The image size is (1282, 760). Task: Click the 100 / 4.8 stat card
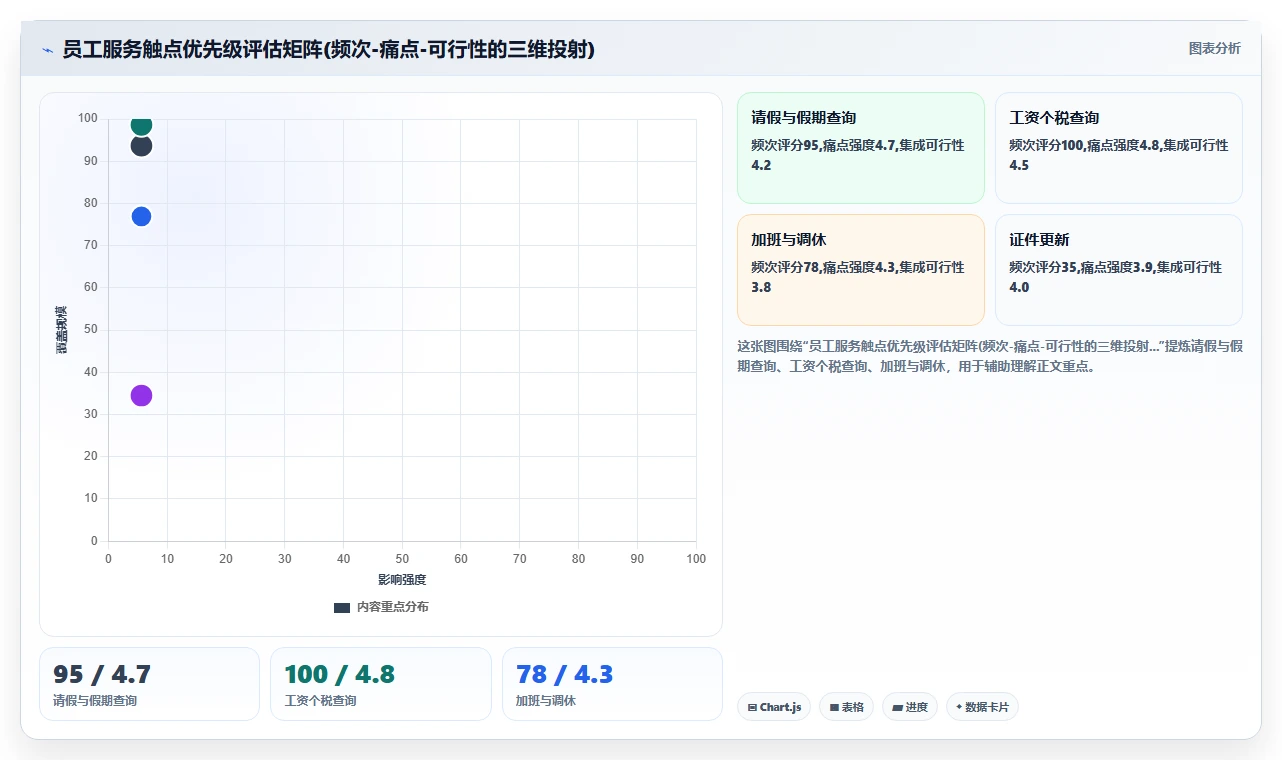[381, 684]
